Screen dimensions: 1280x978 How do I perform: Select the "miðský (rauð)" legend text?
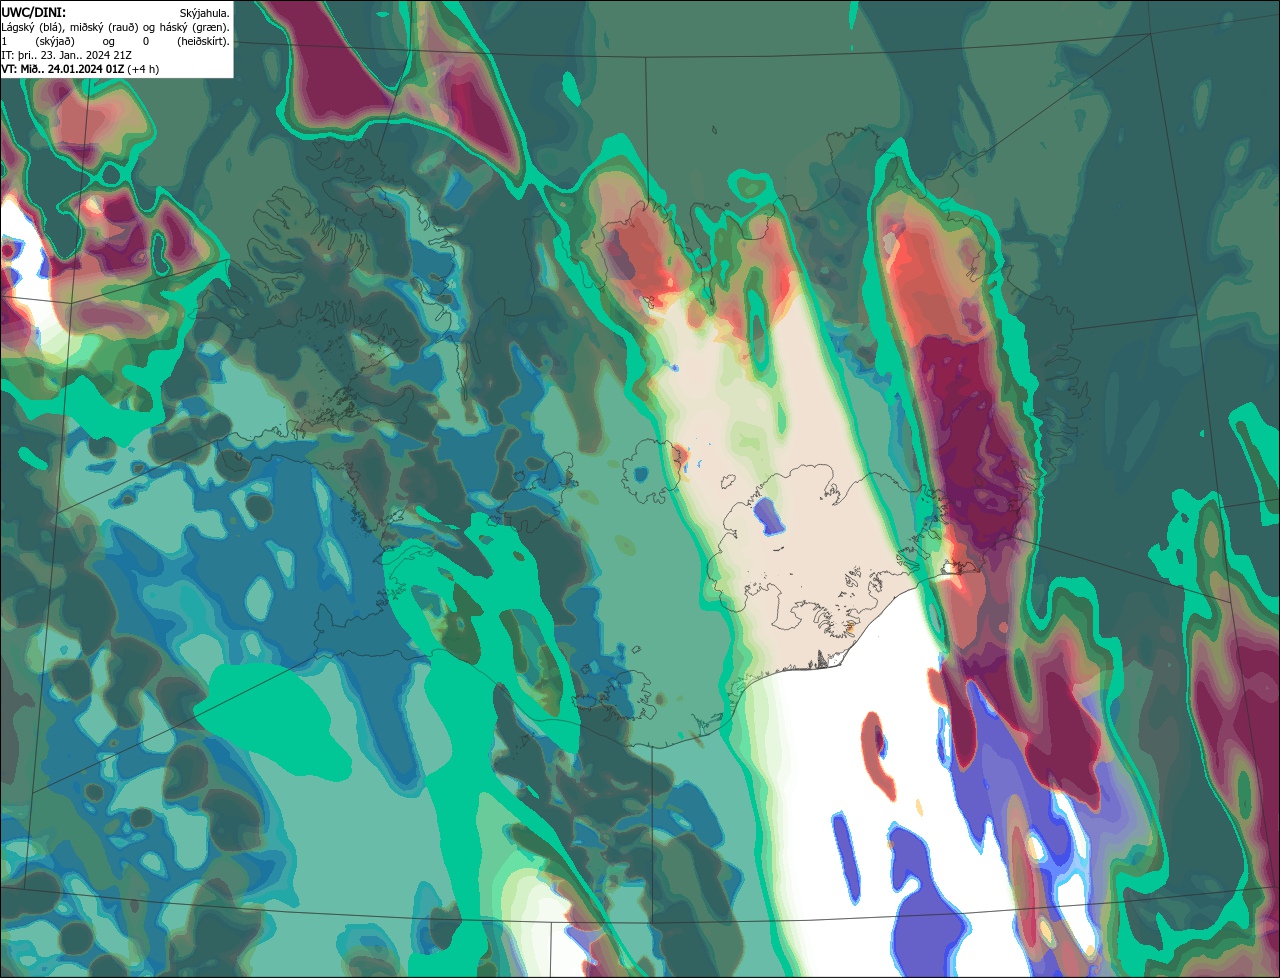pyautogui.click(x=103, y=28)
